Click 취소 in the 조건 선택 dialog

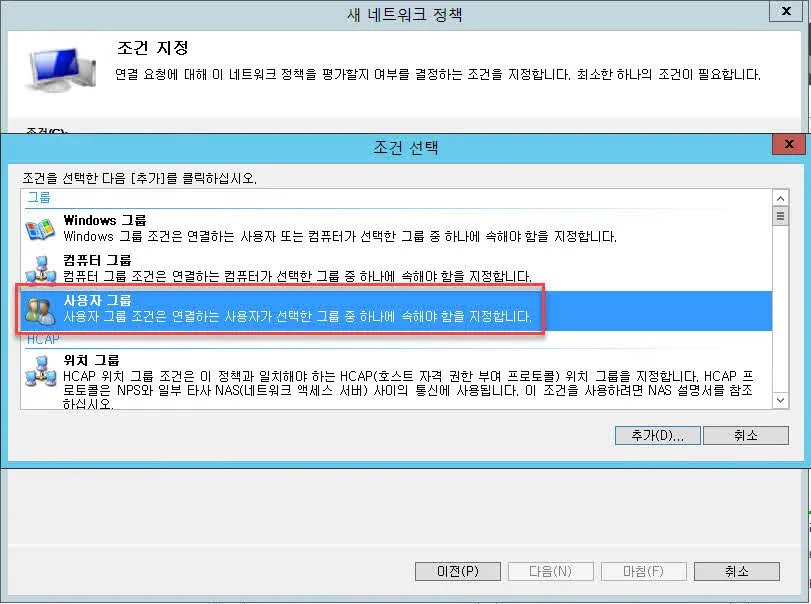[746, 435]
